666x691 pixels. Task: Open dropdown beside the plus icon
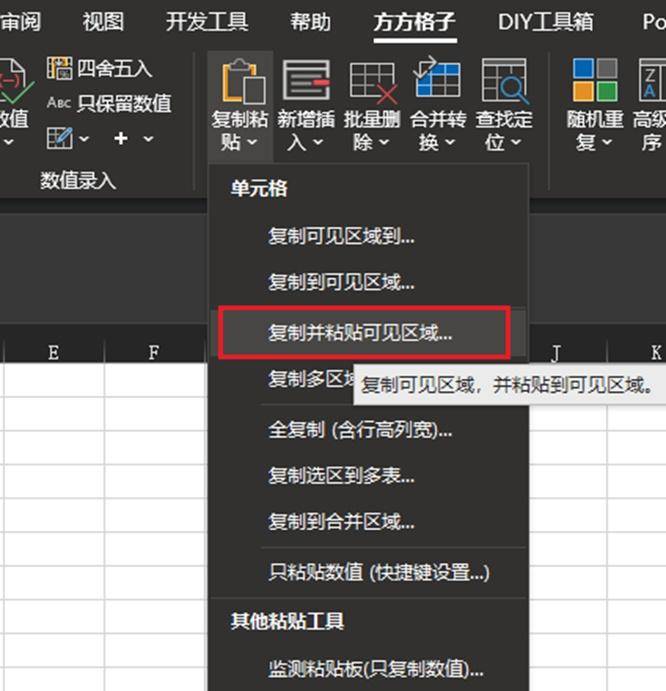pyautogui.click(x=149, y=139)
